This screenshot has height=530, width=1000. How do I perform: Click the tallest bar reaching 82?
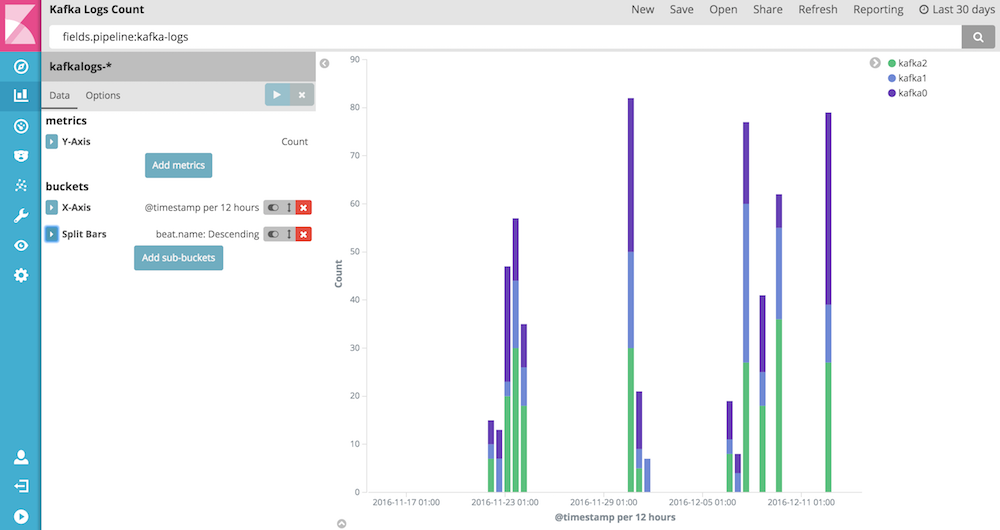tap(631, 295)
